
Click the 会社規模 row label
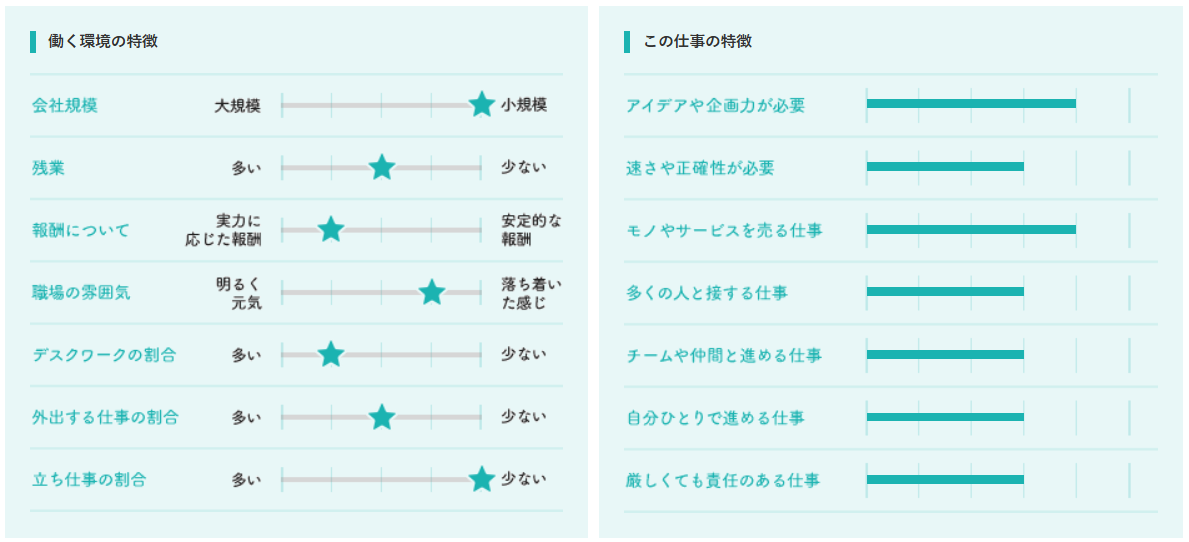65,105
